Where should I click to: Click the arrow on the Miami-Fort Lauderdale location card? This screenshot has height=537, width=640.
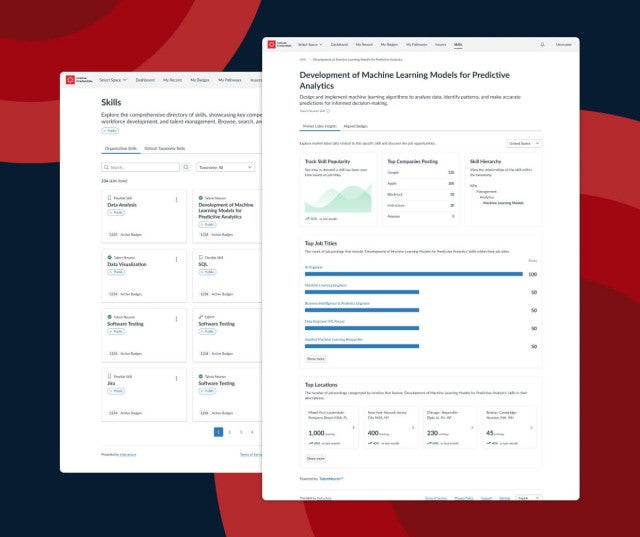353,427
